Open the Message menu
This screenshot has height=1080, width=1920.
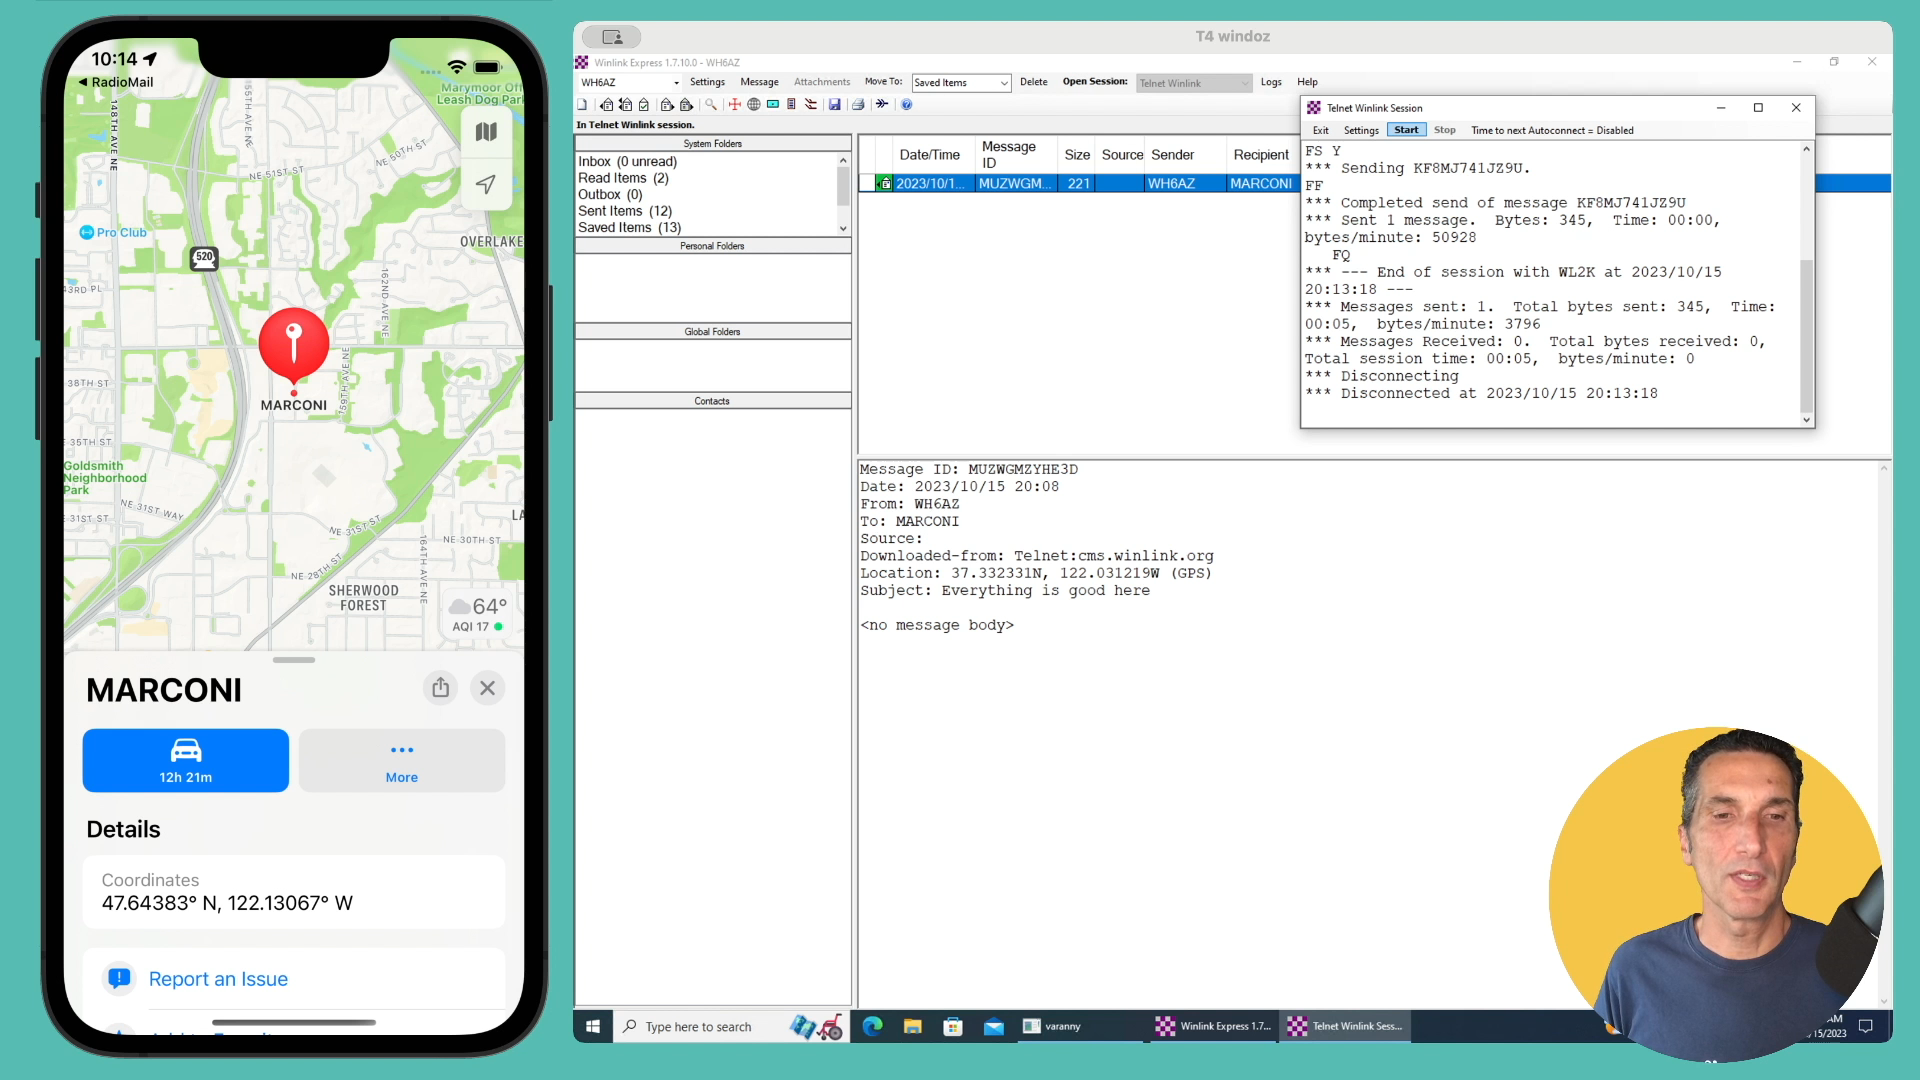point(759,82)
